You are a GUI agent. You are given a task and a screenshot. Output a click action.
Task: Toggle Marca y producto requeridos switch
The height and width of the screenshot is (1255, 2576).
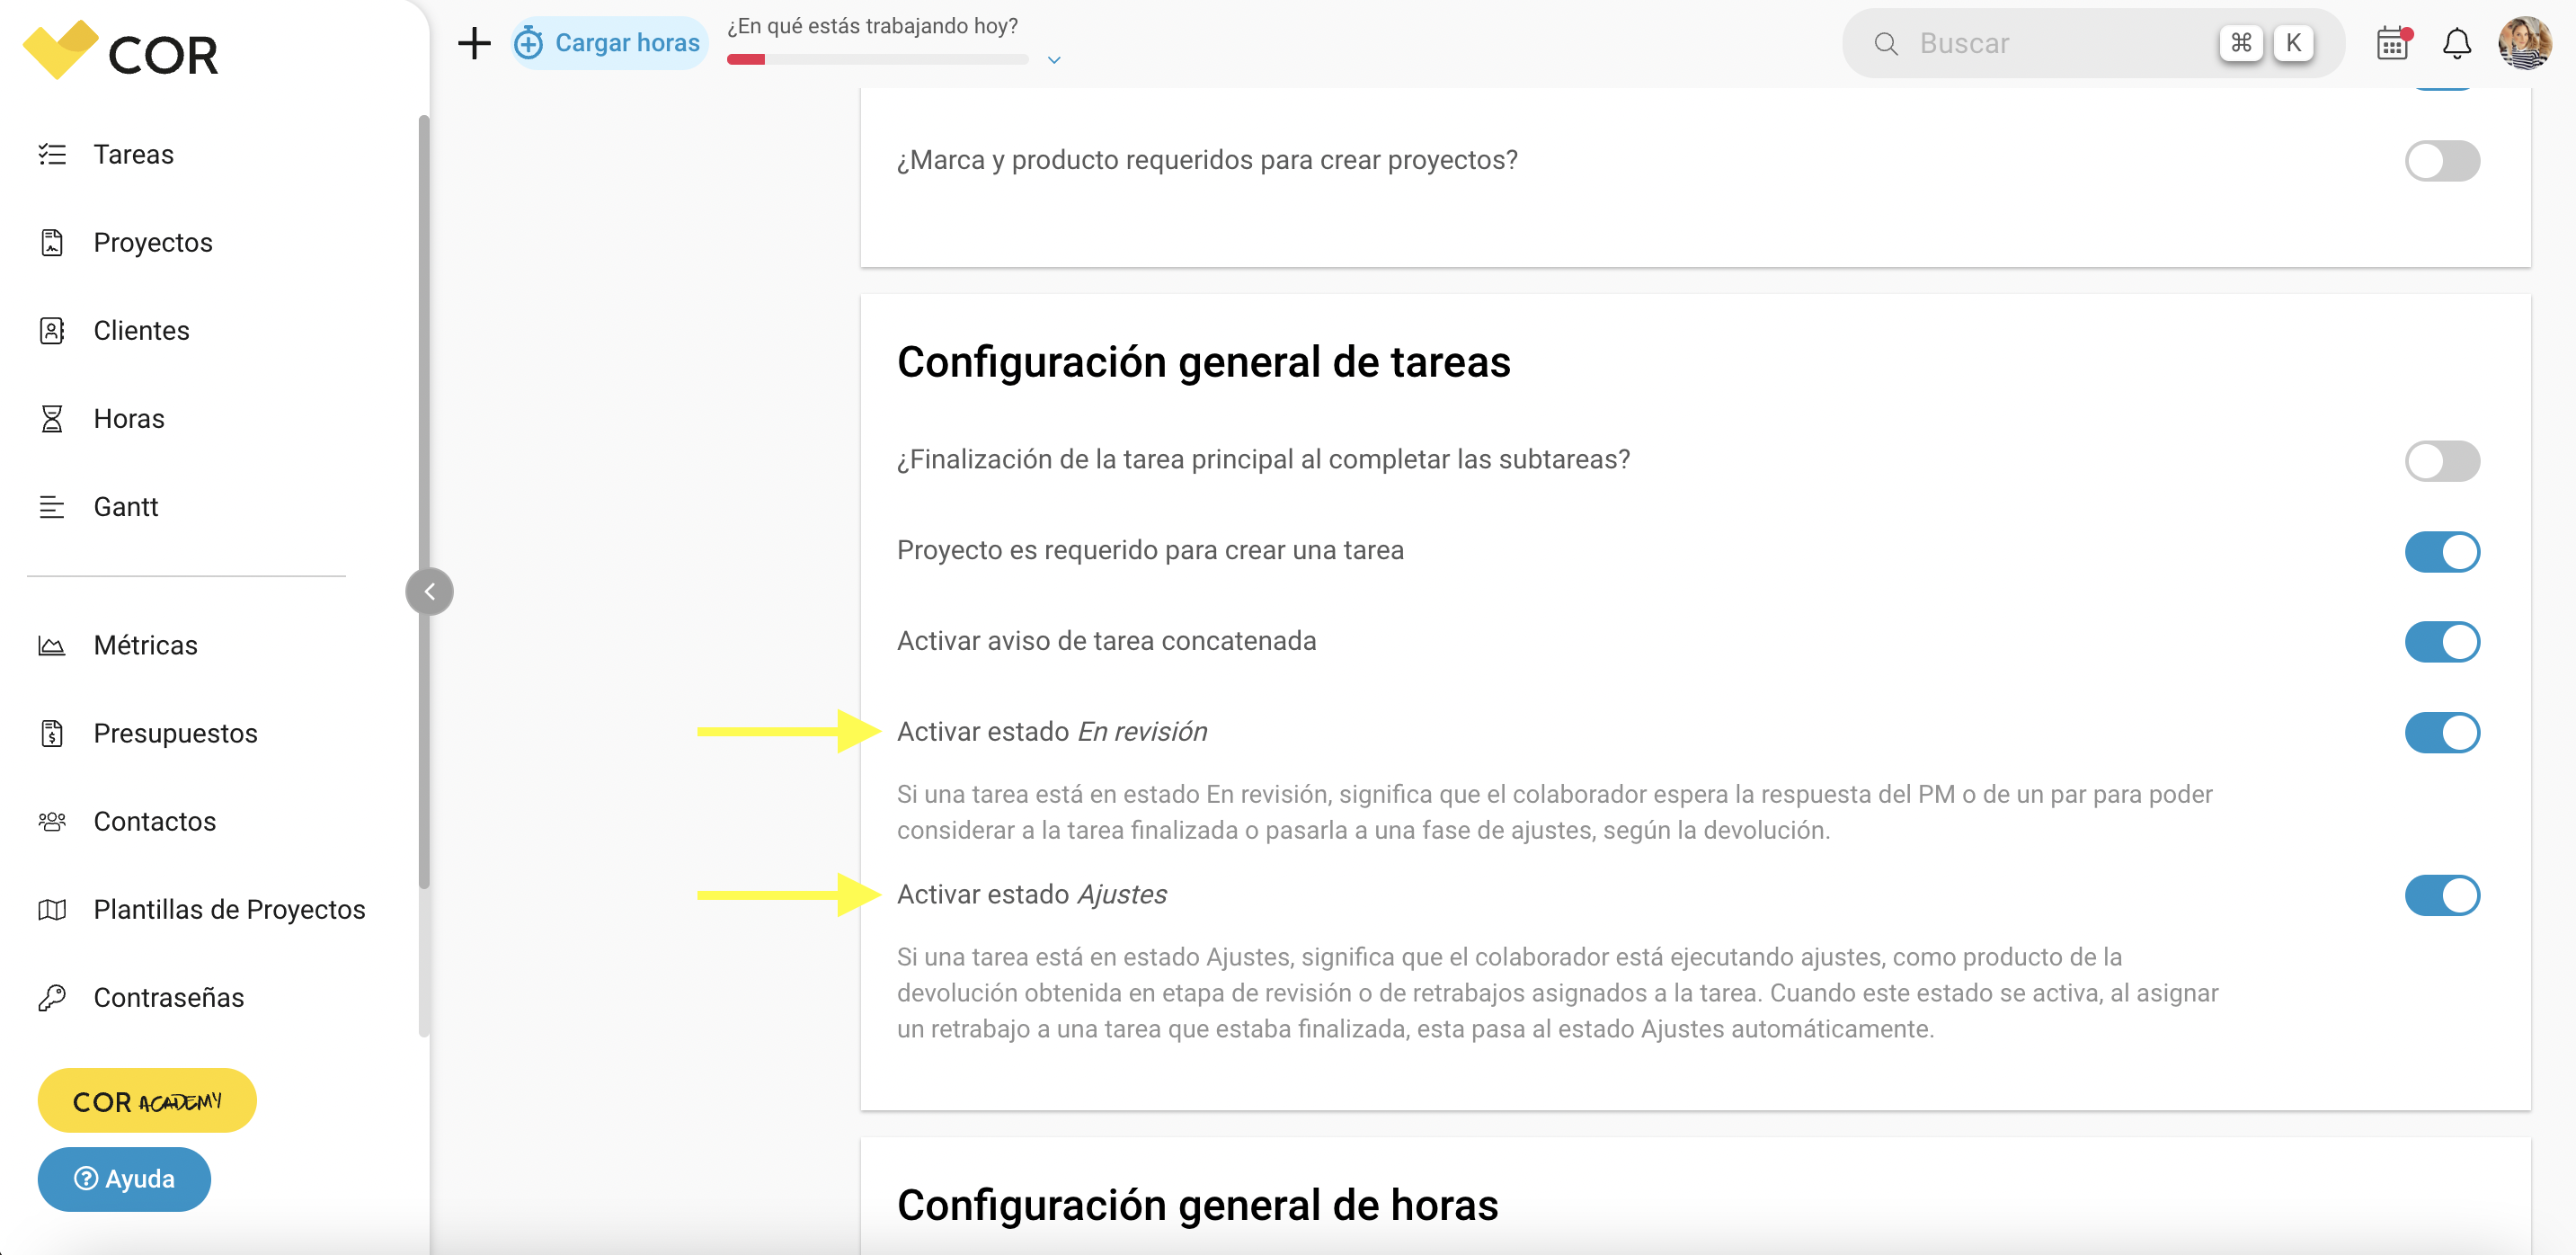coord(2442,161)
